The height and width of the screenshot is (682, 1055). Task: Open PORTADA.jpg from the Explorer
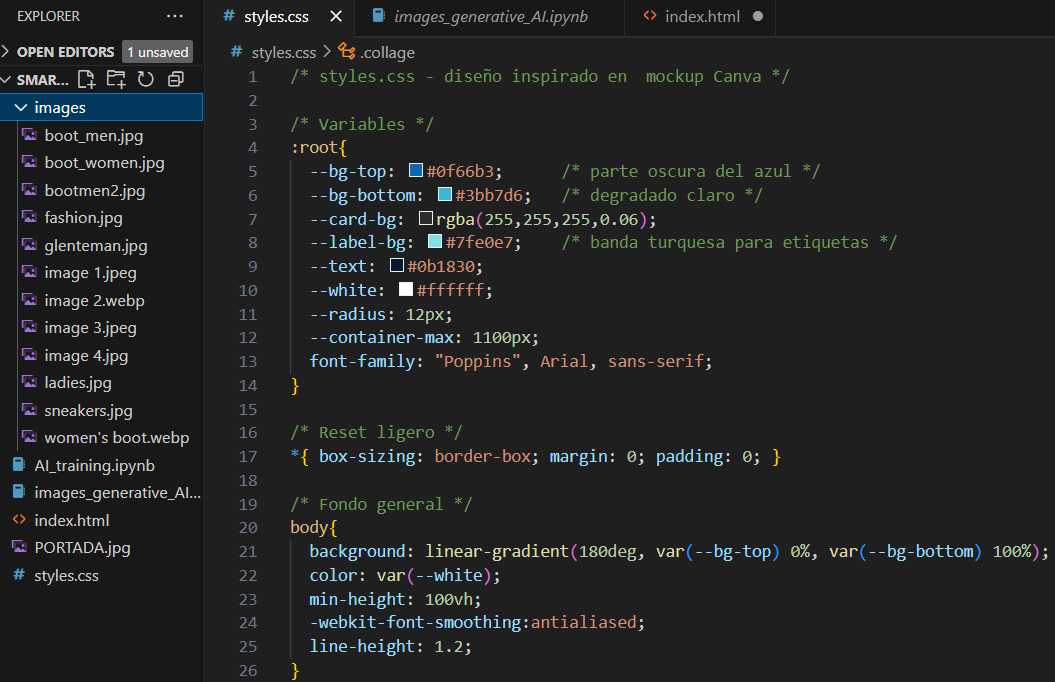pyautogui.click(x=82, y=547)
